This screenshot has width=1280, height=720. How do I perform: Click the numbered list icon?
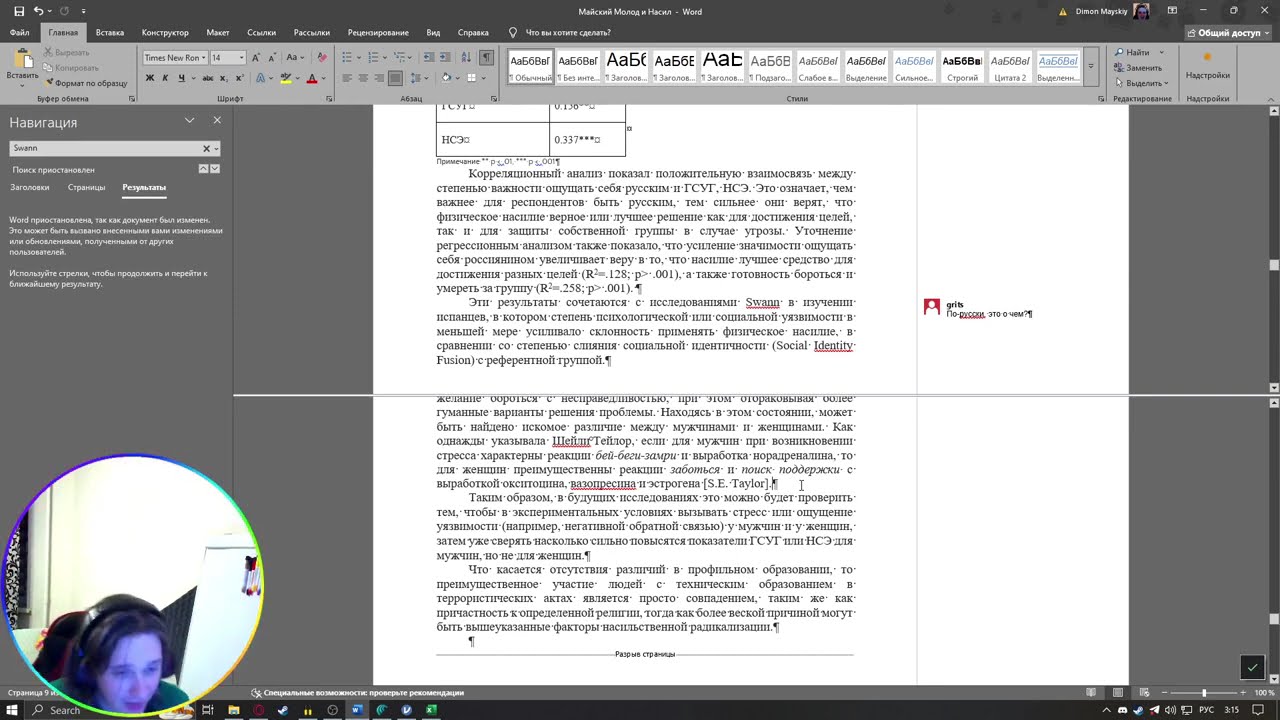373,58
